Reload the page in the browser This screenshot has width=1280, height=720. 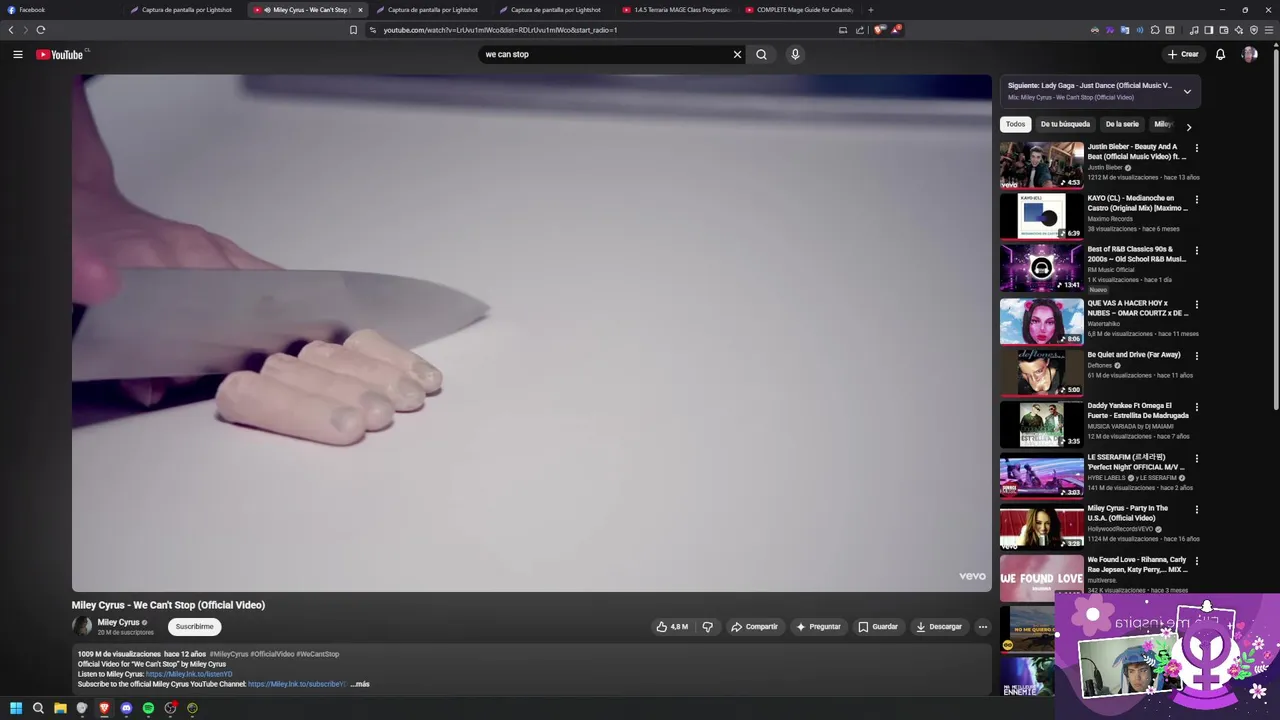(x=41, y=30)
